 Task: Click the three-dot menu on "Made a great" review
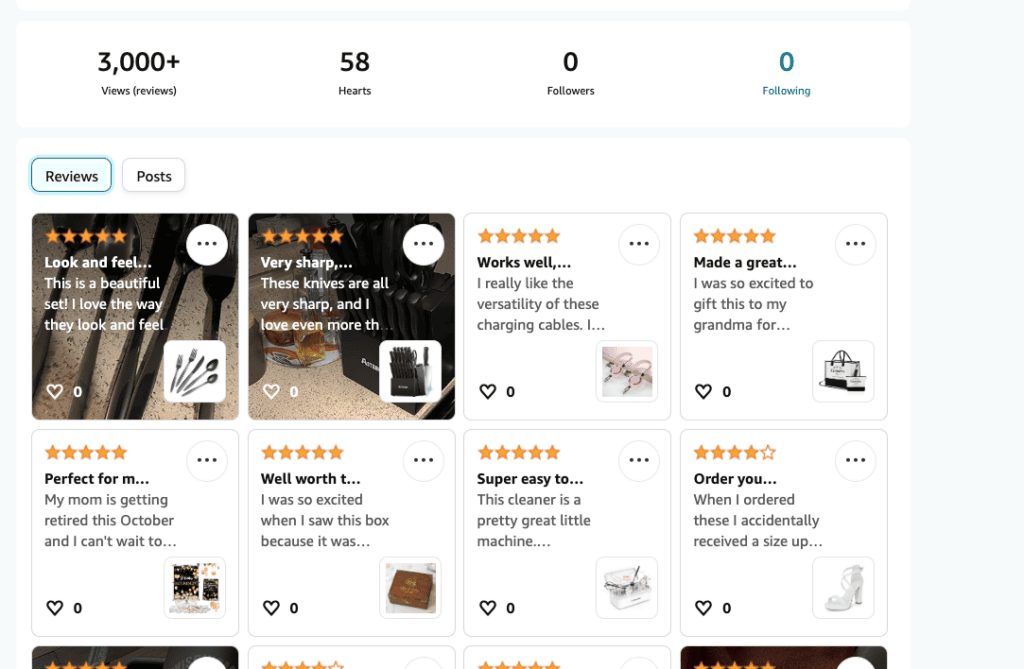855,244
